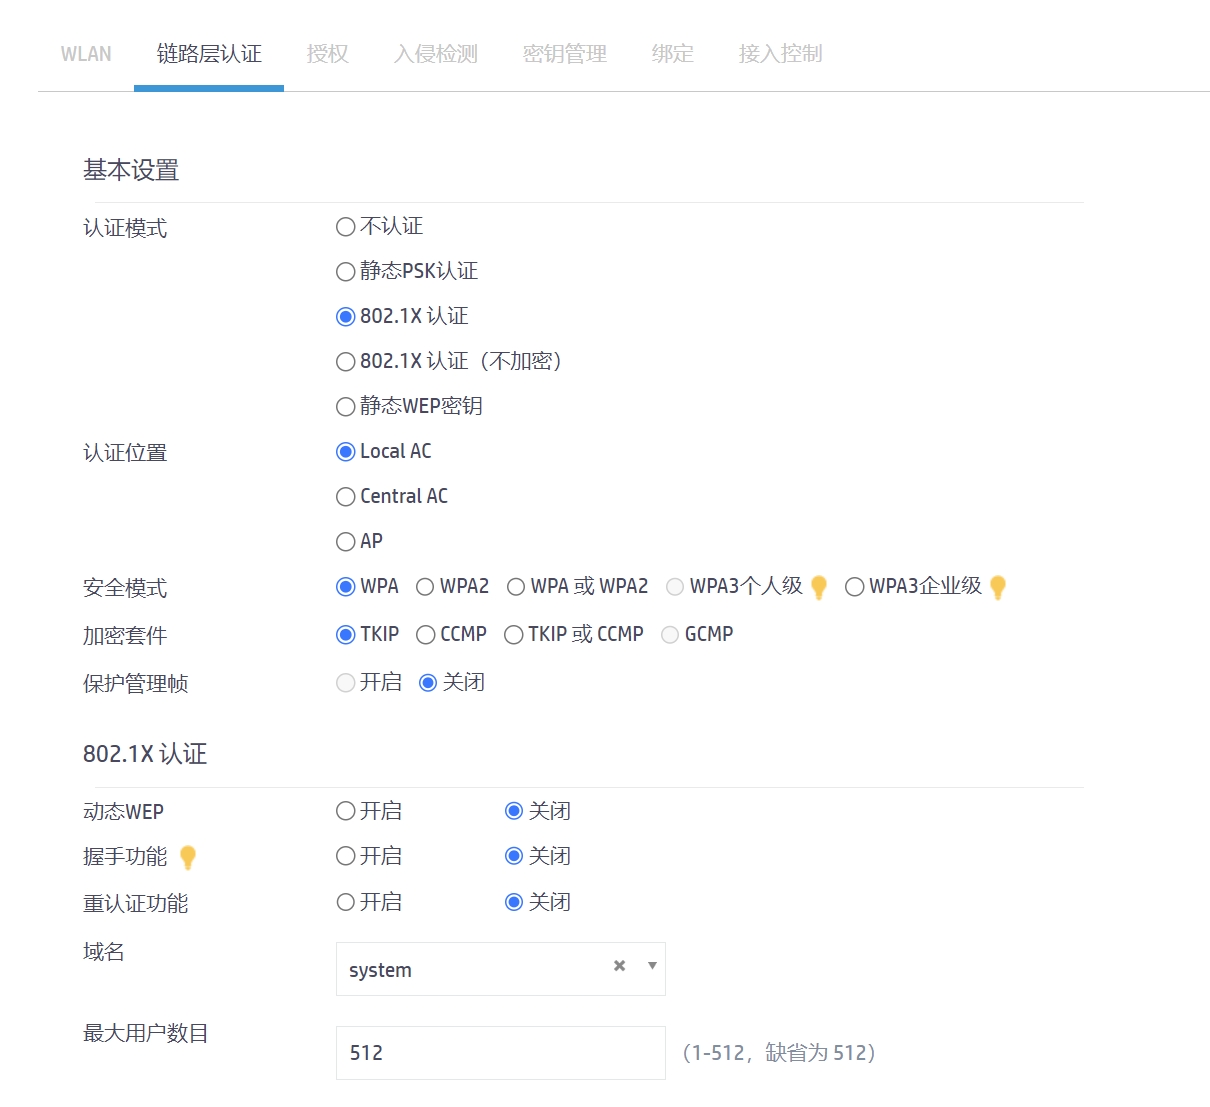Open the 密钥管理 tab
Image resolution: width=1210 pixels, height=1107 pixels.
pos(565,54)
